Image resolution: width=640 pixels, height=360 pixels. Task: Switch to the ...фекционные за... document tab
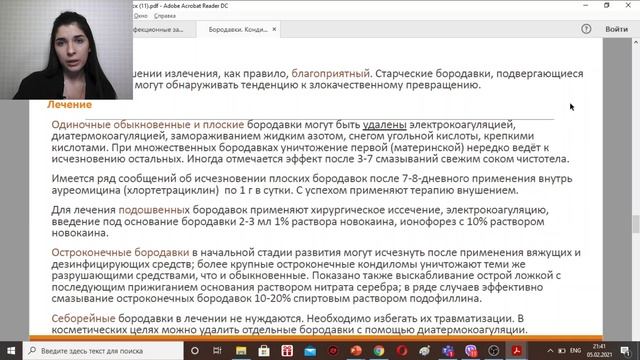pyautogui.click(x=159, y=29)
